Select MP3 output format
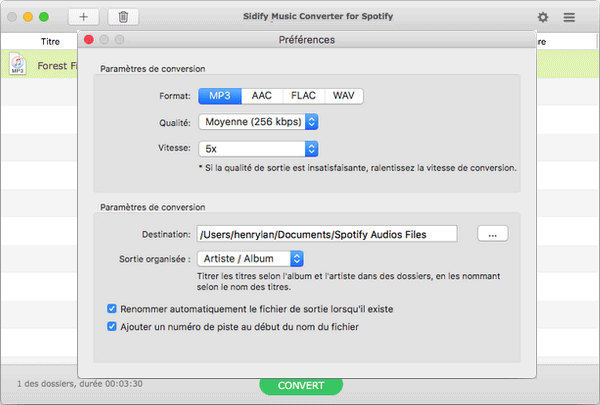This screenshot has height=405, width=600. click(219, 96)
